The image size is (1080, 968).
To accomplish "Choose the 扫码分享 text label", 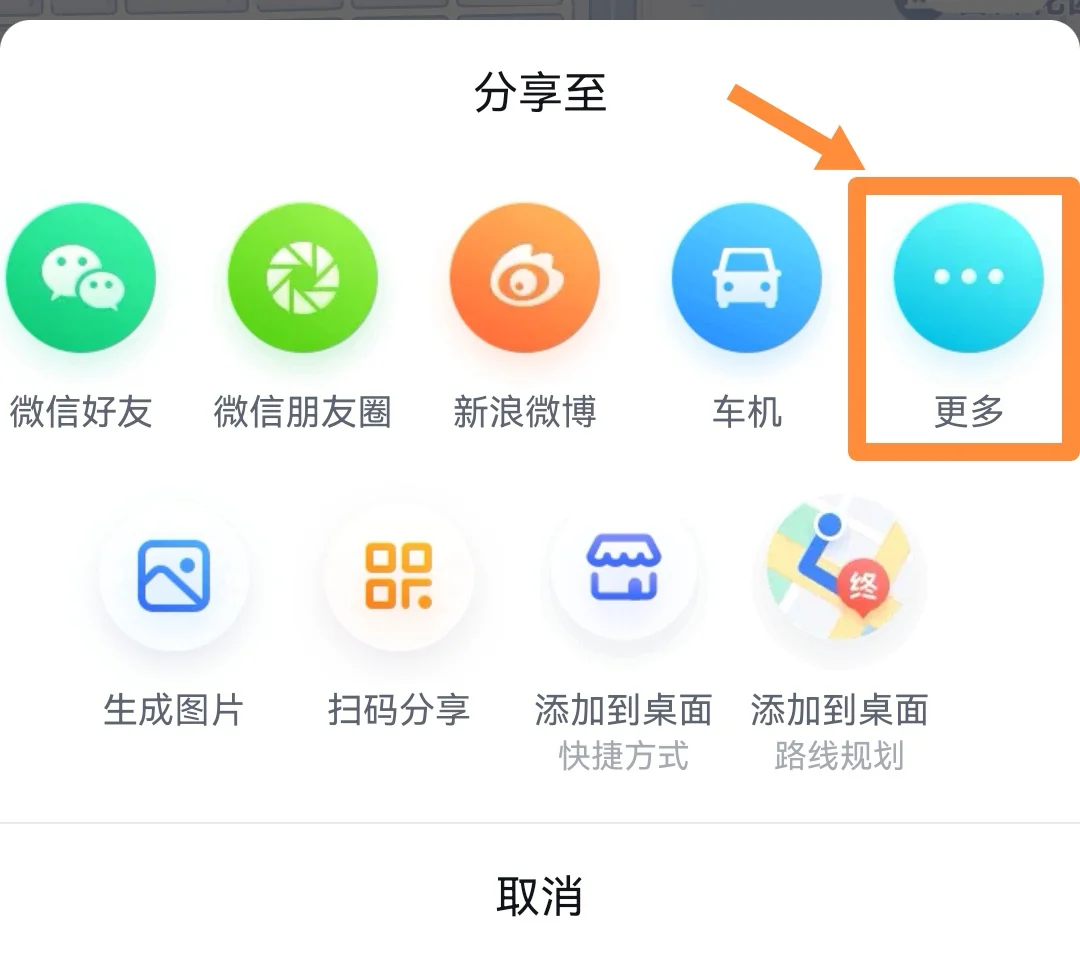I will coord(399,710).
